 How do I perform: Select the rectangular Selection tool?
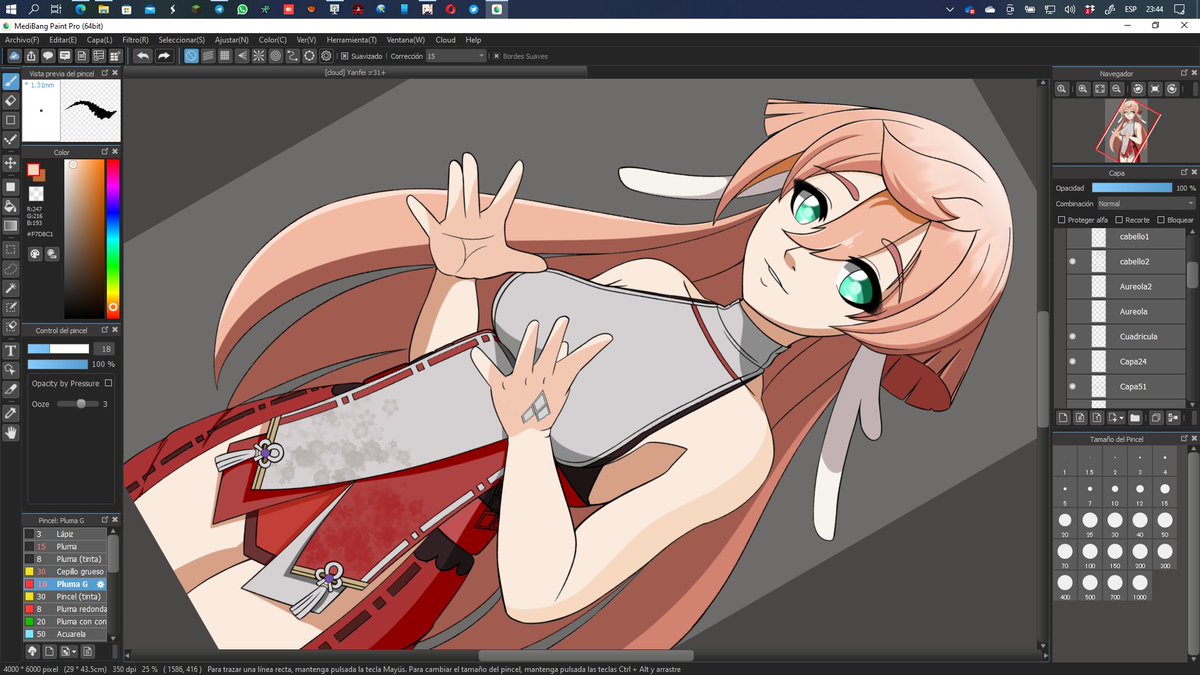11,249
